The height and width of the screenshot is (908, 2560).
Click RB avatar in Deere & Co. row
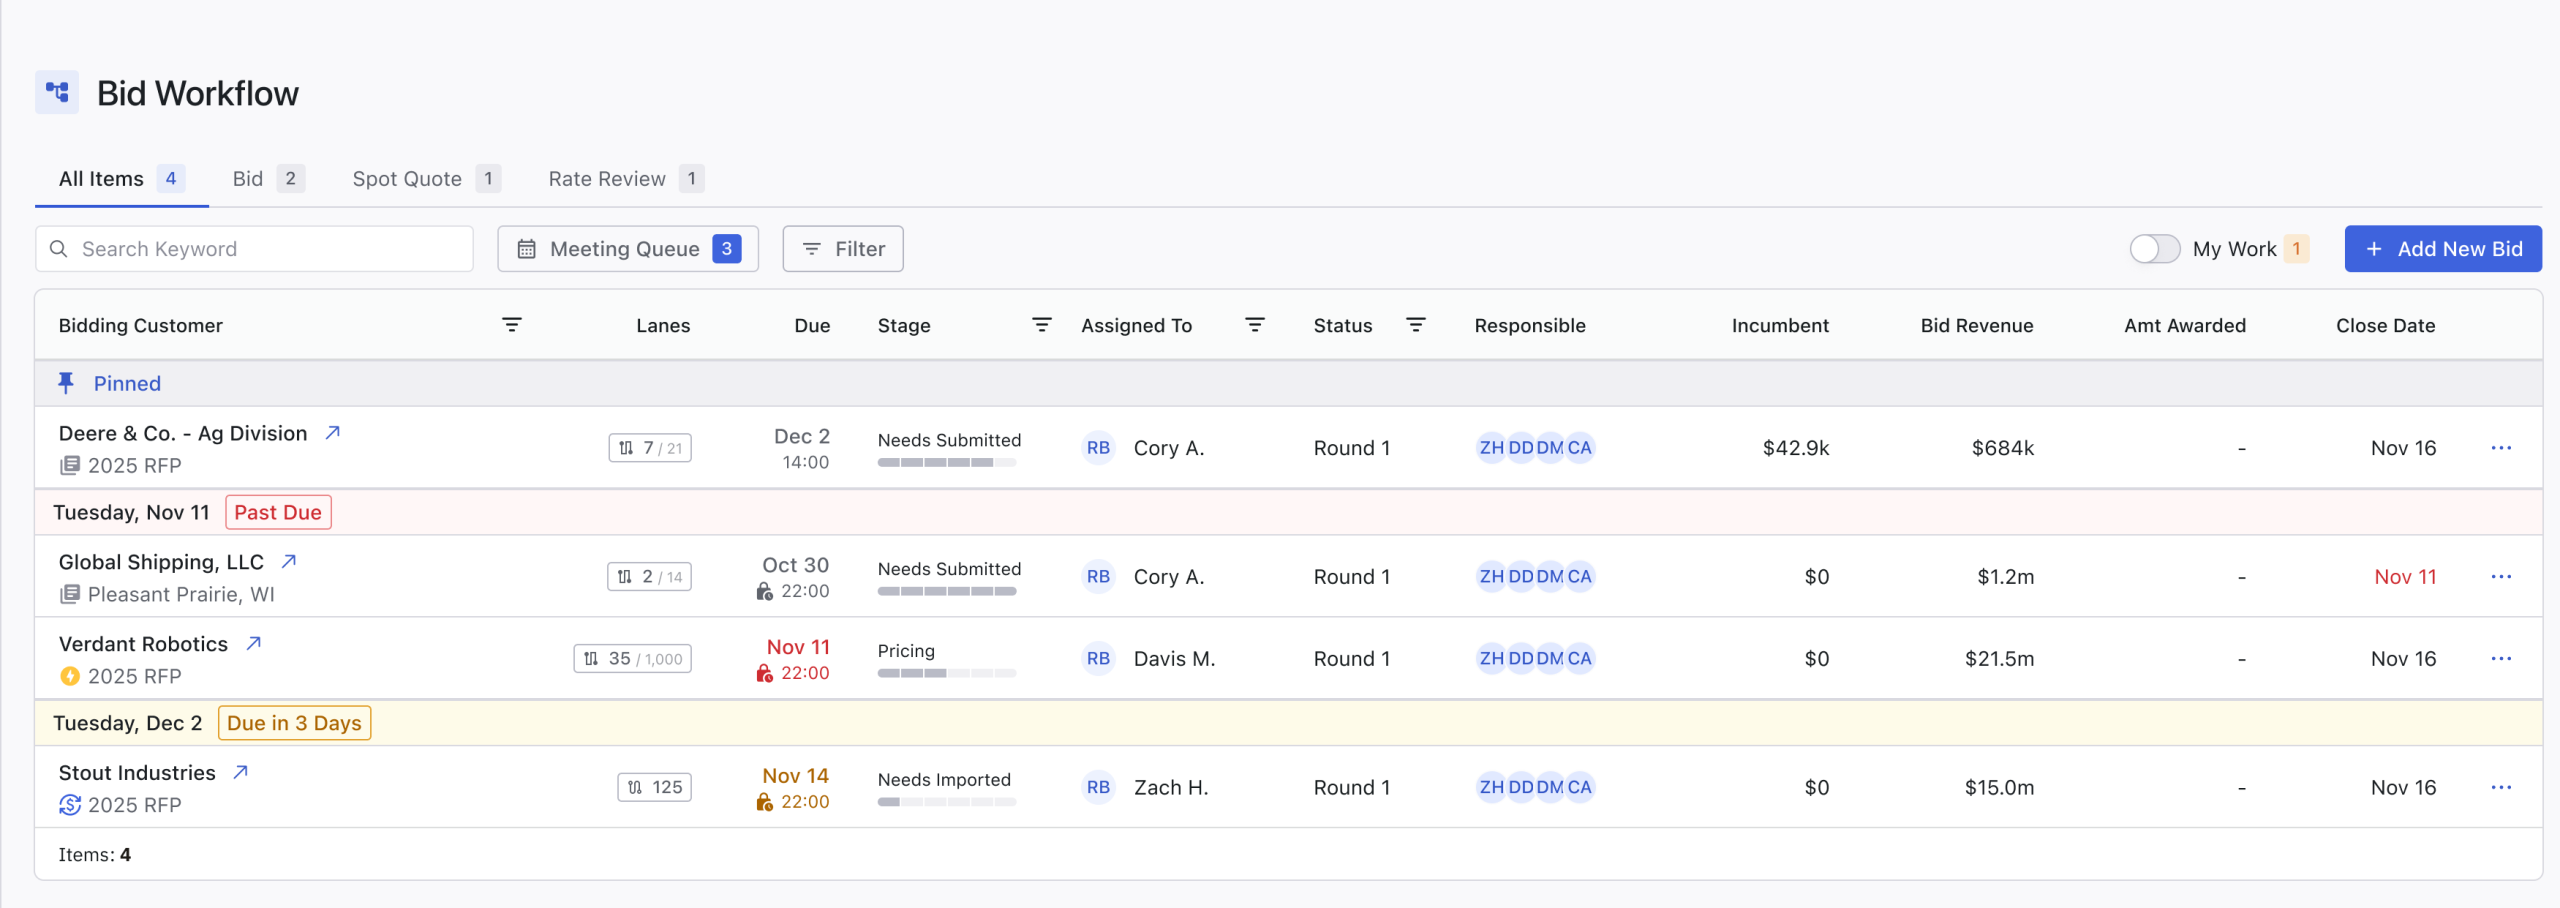click(1098, 448)
